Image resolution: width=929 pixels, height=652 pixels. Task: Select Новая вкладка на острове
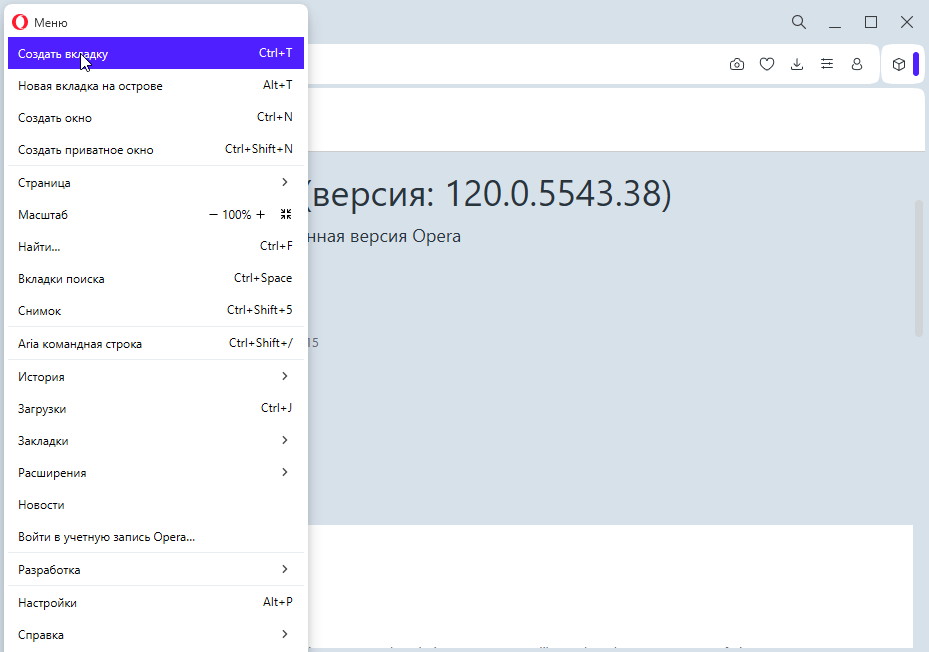(156, 85)
